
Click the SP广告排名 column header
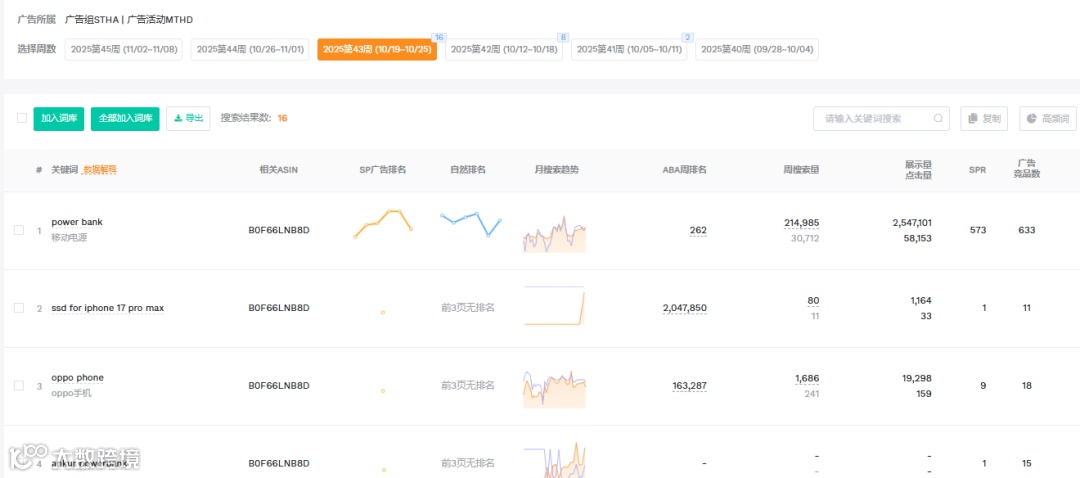pyautogui.click(x=383, y=169)
